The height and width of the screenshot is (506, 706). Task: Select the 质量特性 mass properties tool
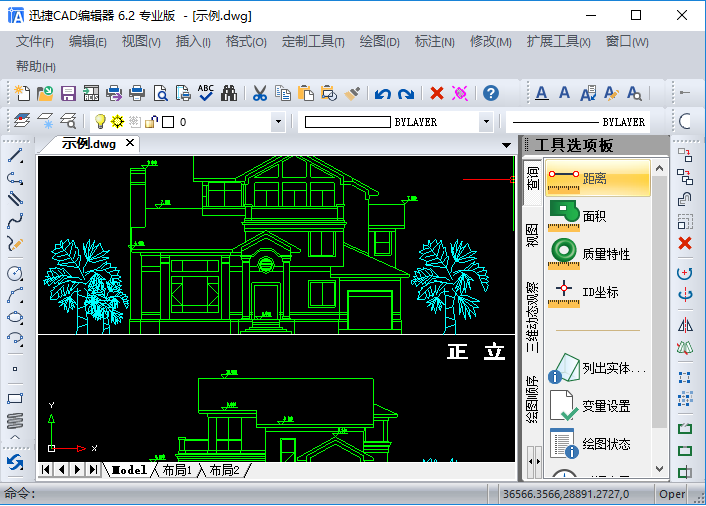598,254
